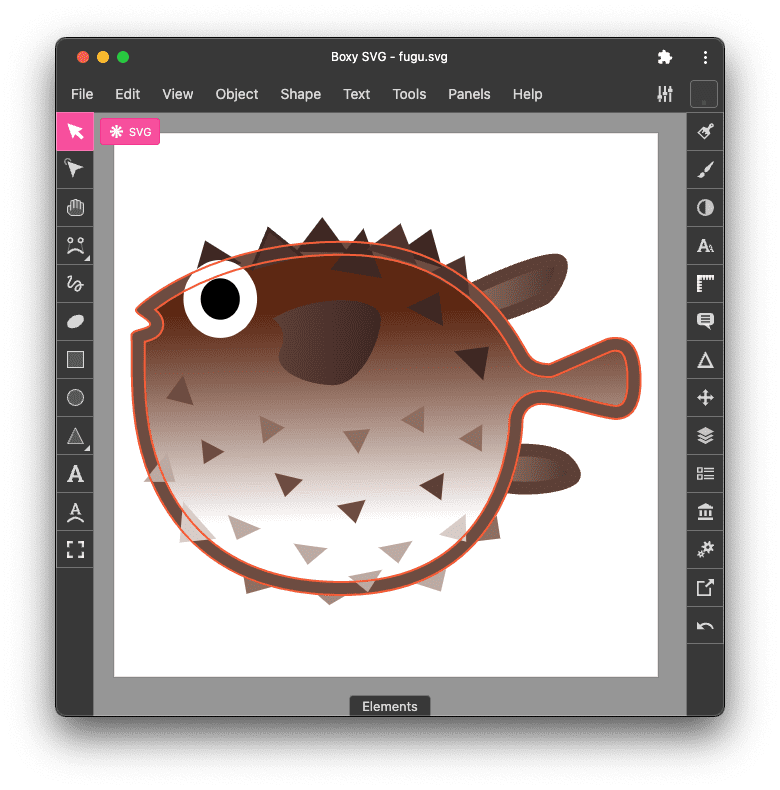Open the three-dot overflow menu
This screenshot has height=790, width=780.
[705, 57]
